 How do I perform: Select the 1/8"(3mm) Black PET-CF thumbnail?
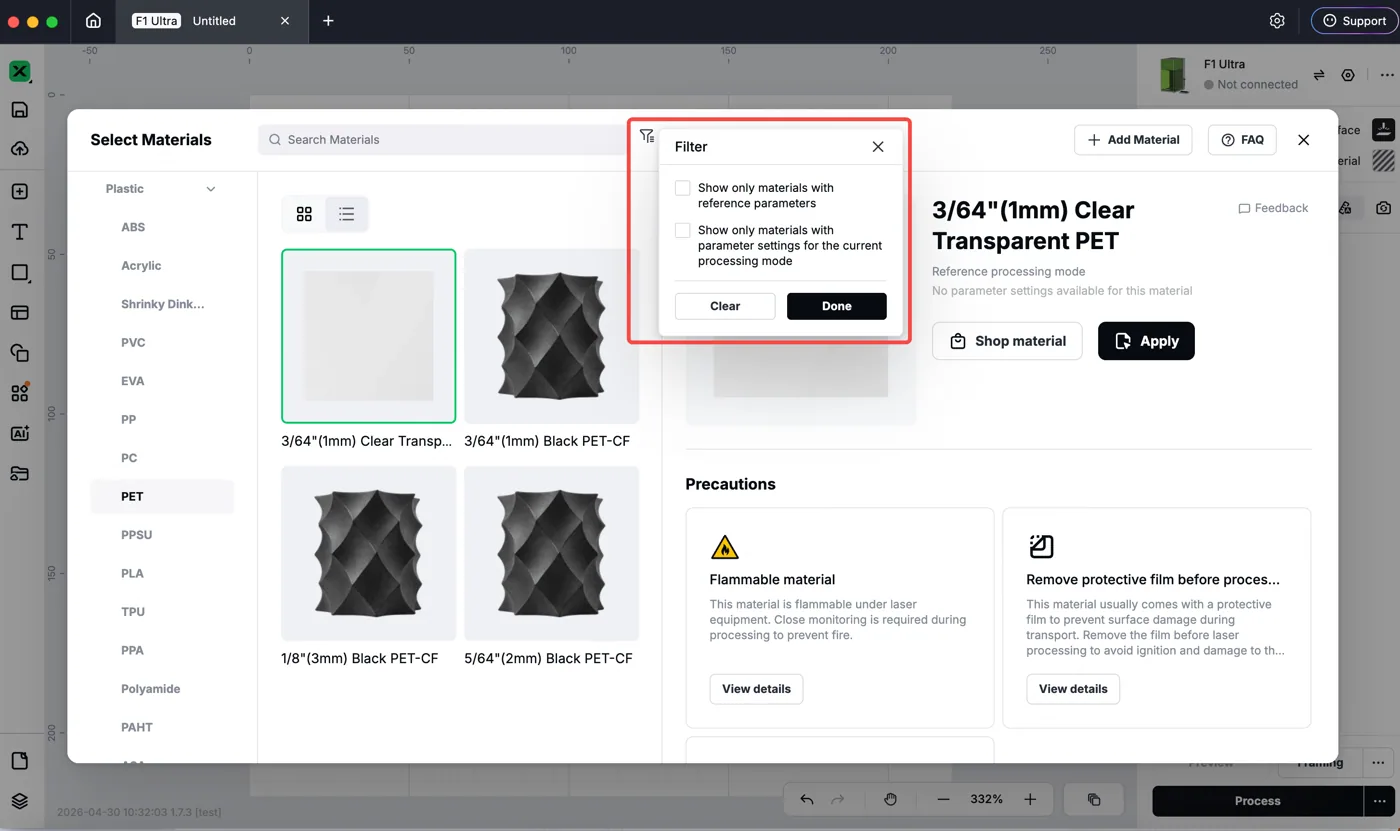pyautogui.click(x=369, y=553)
